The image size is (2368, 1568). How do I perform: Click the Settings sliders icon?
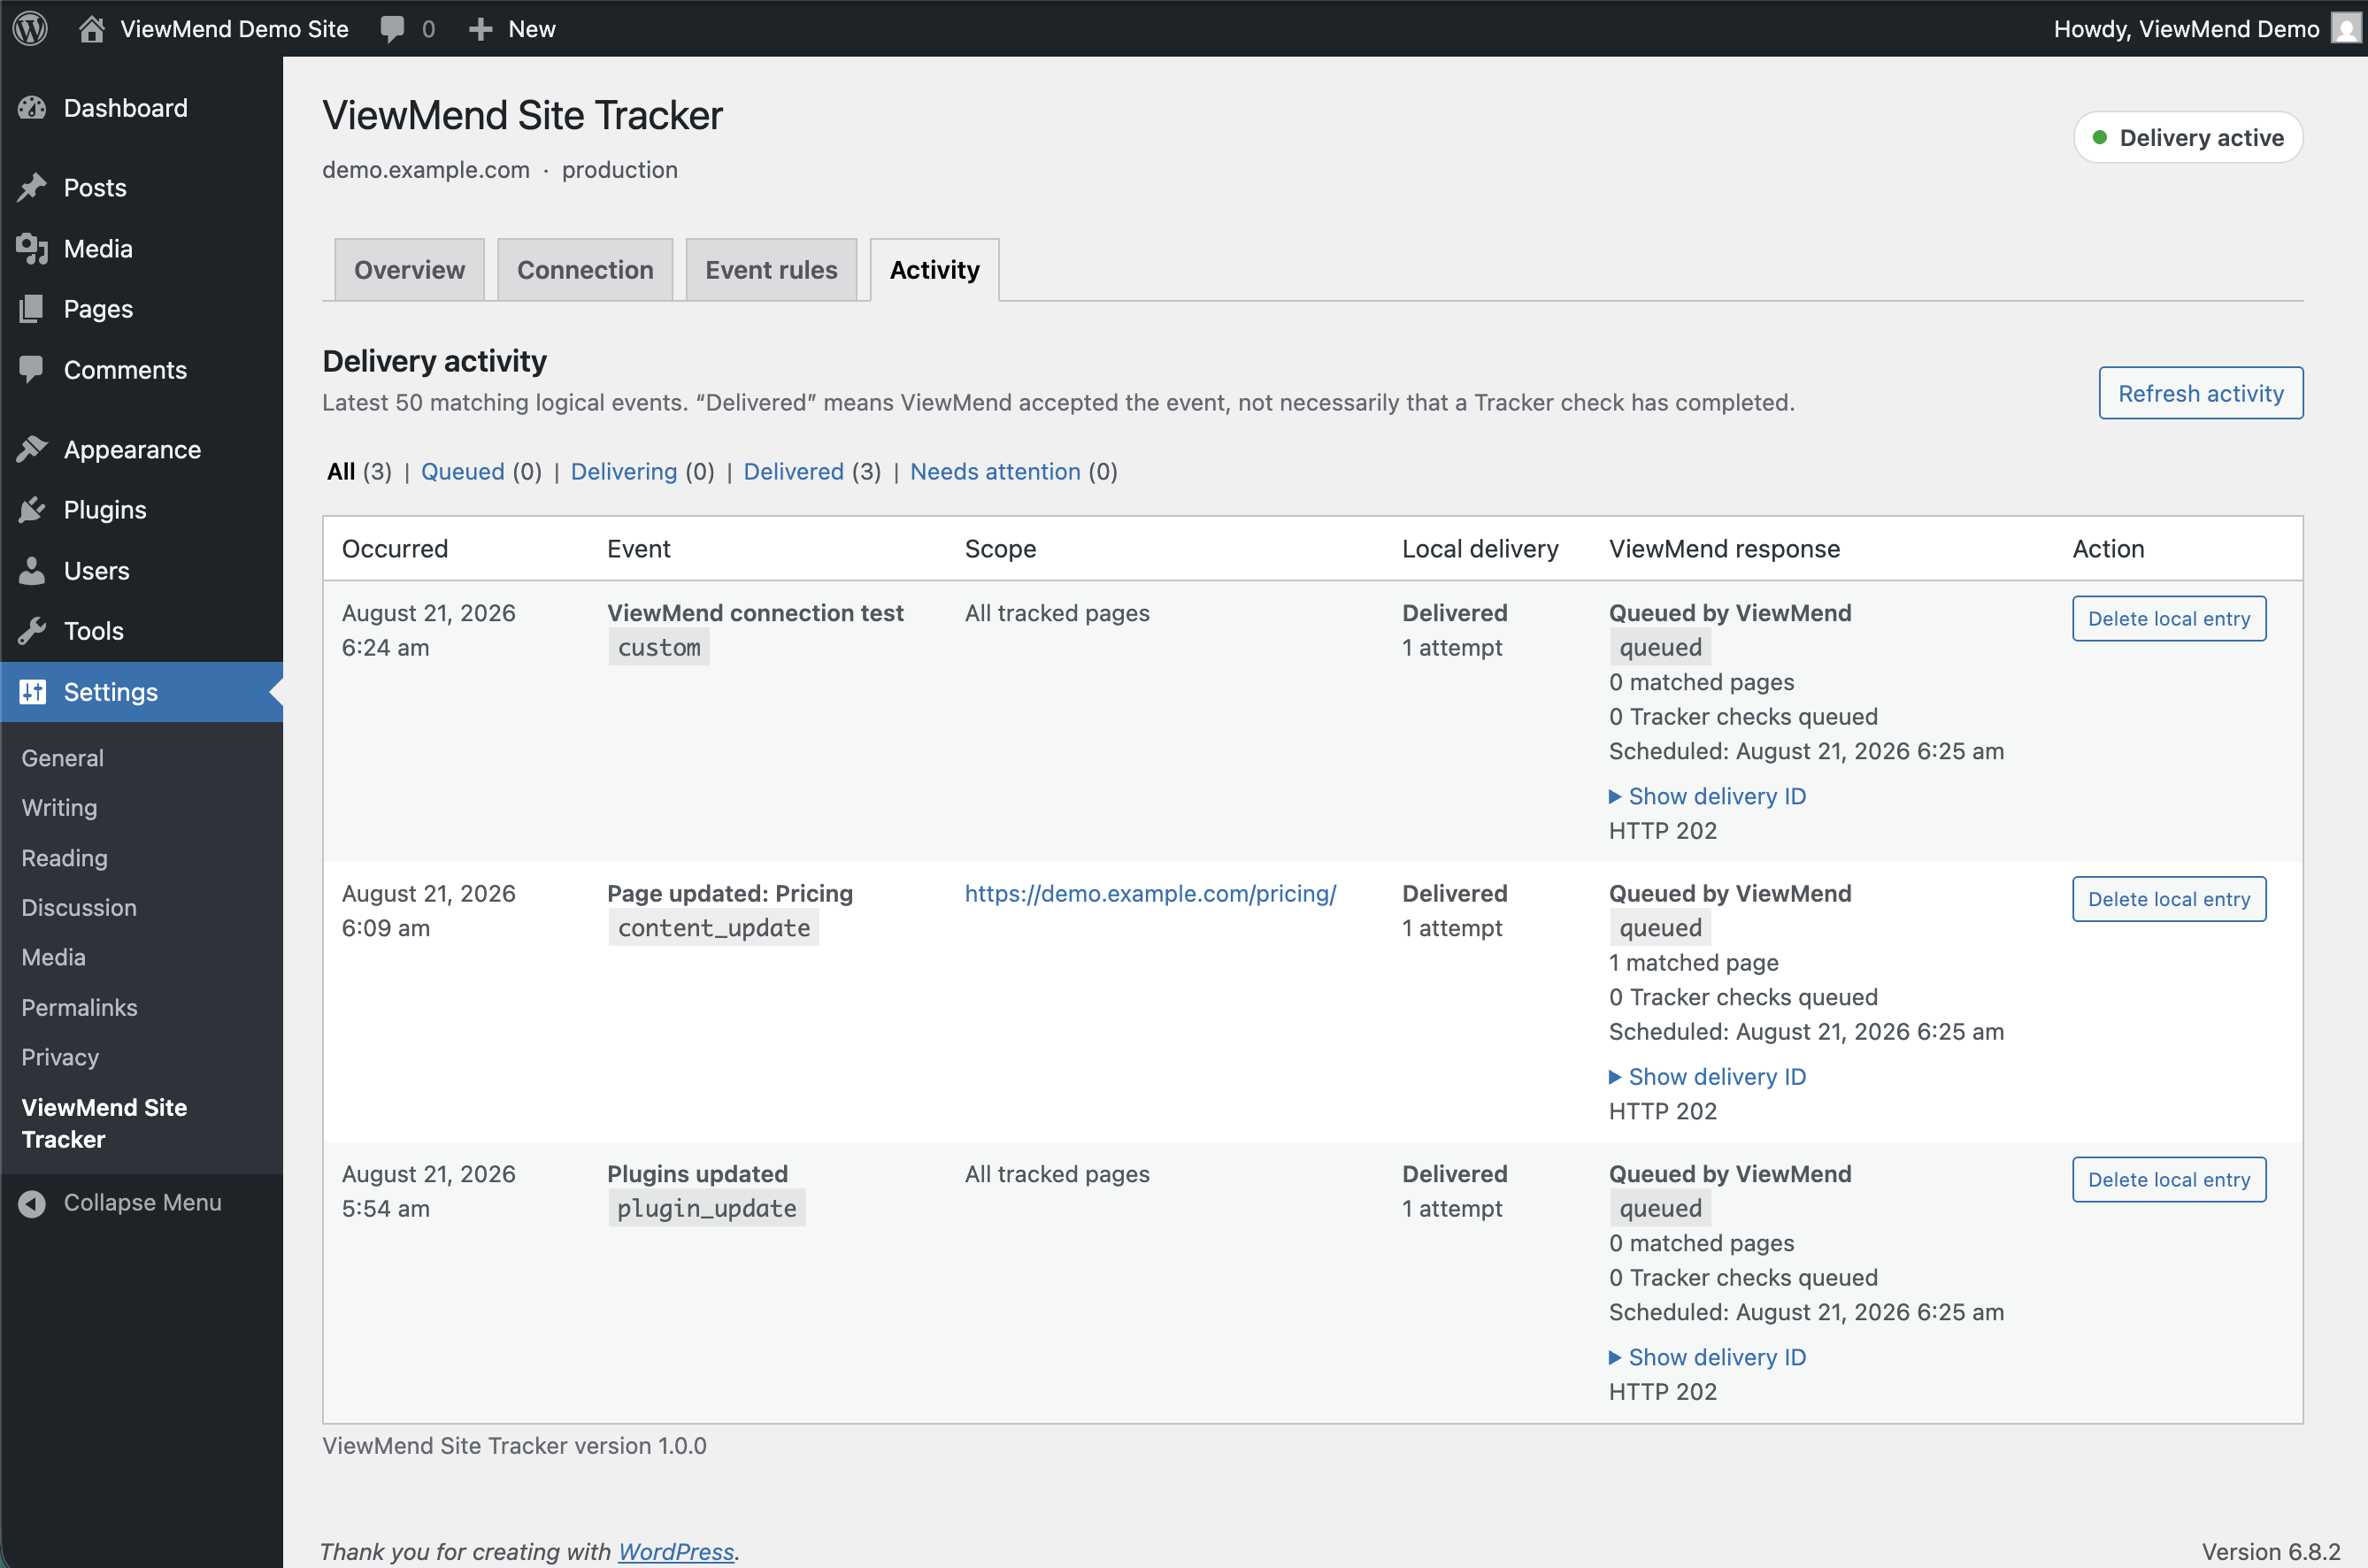tap(32, 692)
